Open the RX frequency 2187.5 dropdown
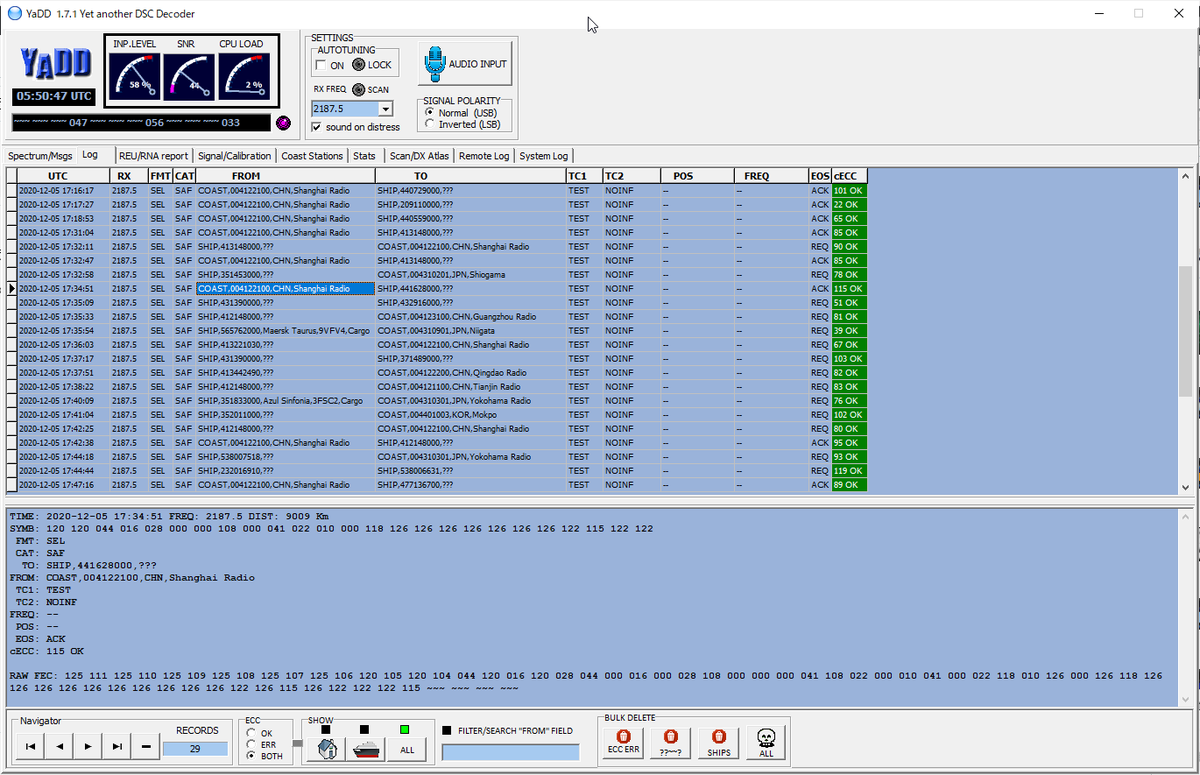This screenshot has height=775, width=1200. (385, 108)
